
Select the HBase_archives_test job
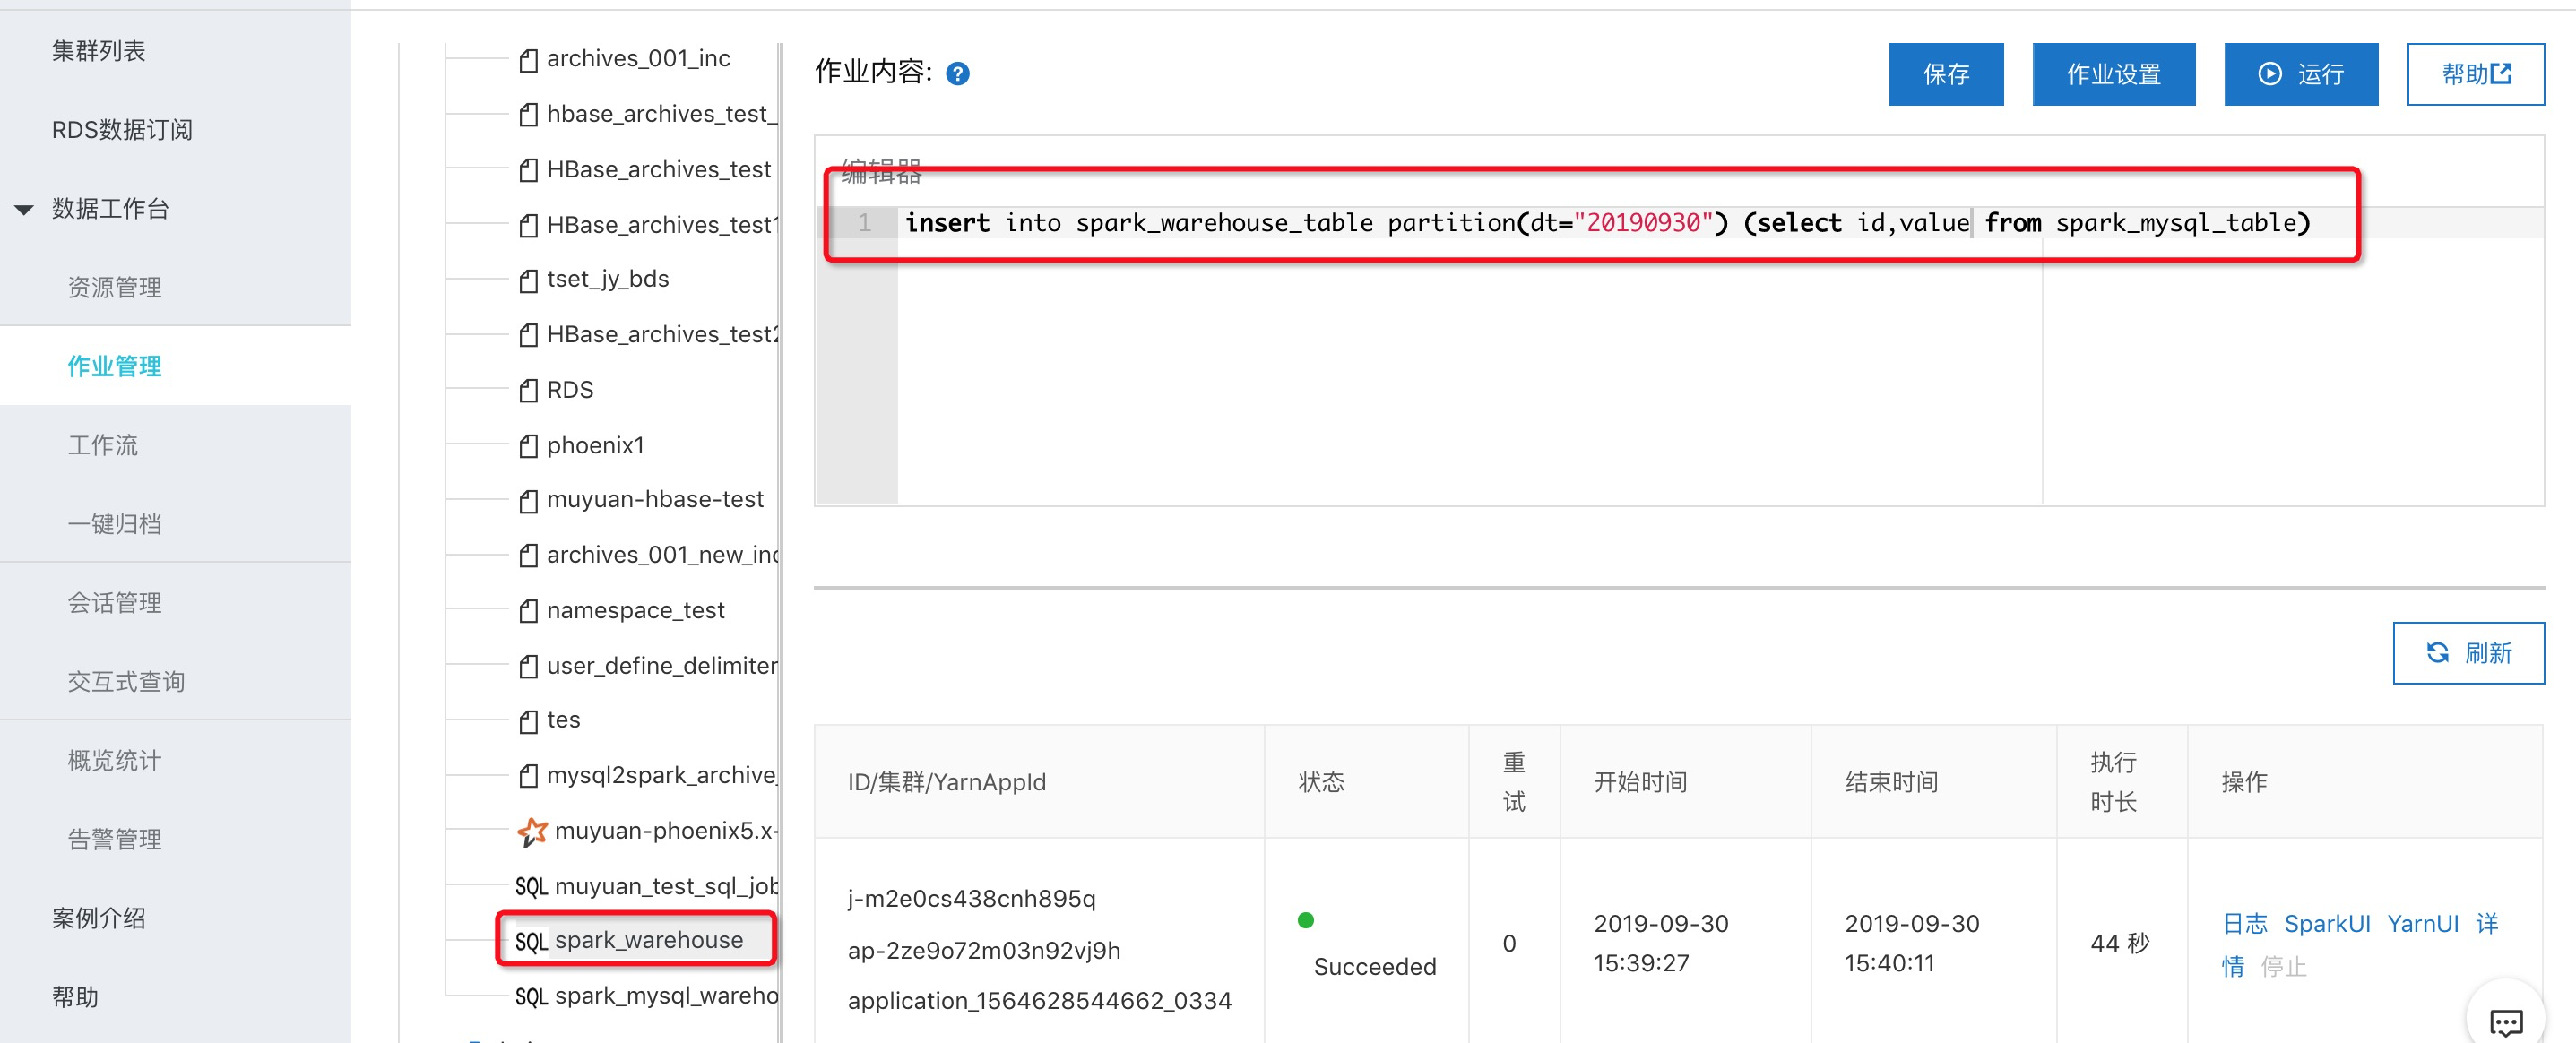click(x=658, y=170)
